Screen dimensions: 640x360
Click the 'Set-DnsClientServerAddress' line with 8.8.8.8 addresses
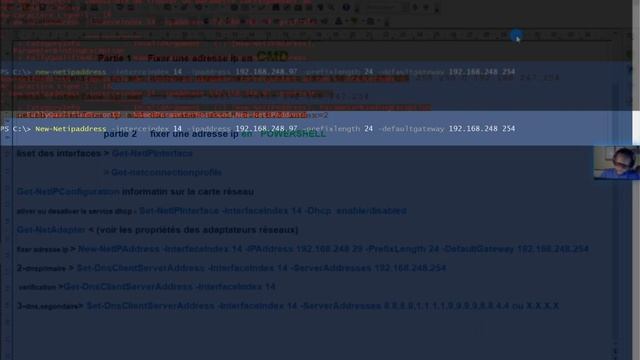tap(322, 306)
